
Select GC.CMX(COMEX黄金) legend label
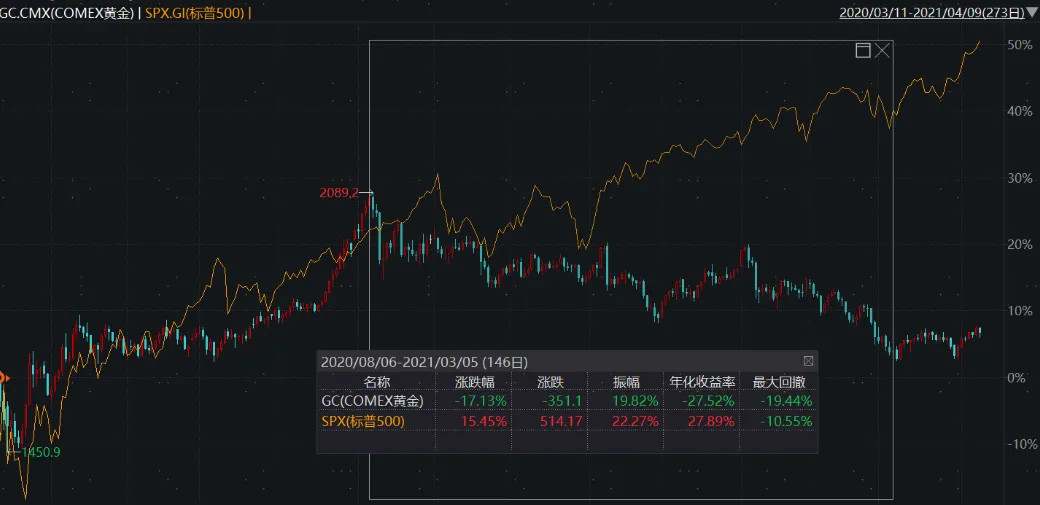click(x=67, y=12)
